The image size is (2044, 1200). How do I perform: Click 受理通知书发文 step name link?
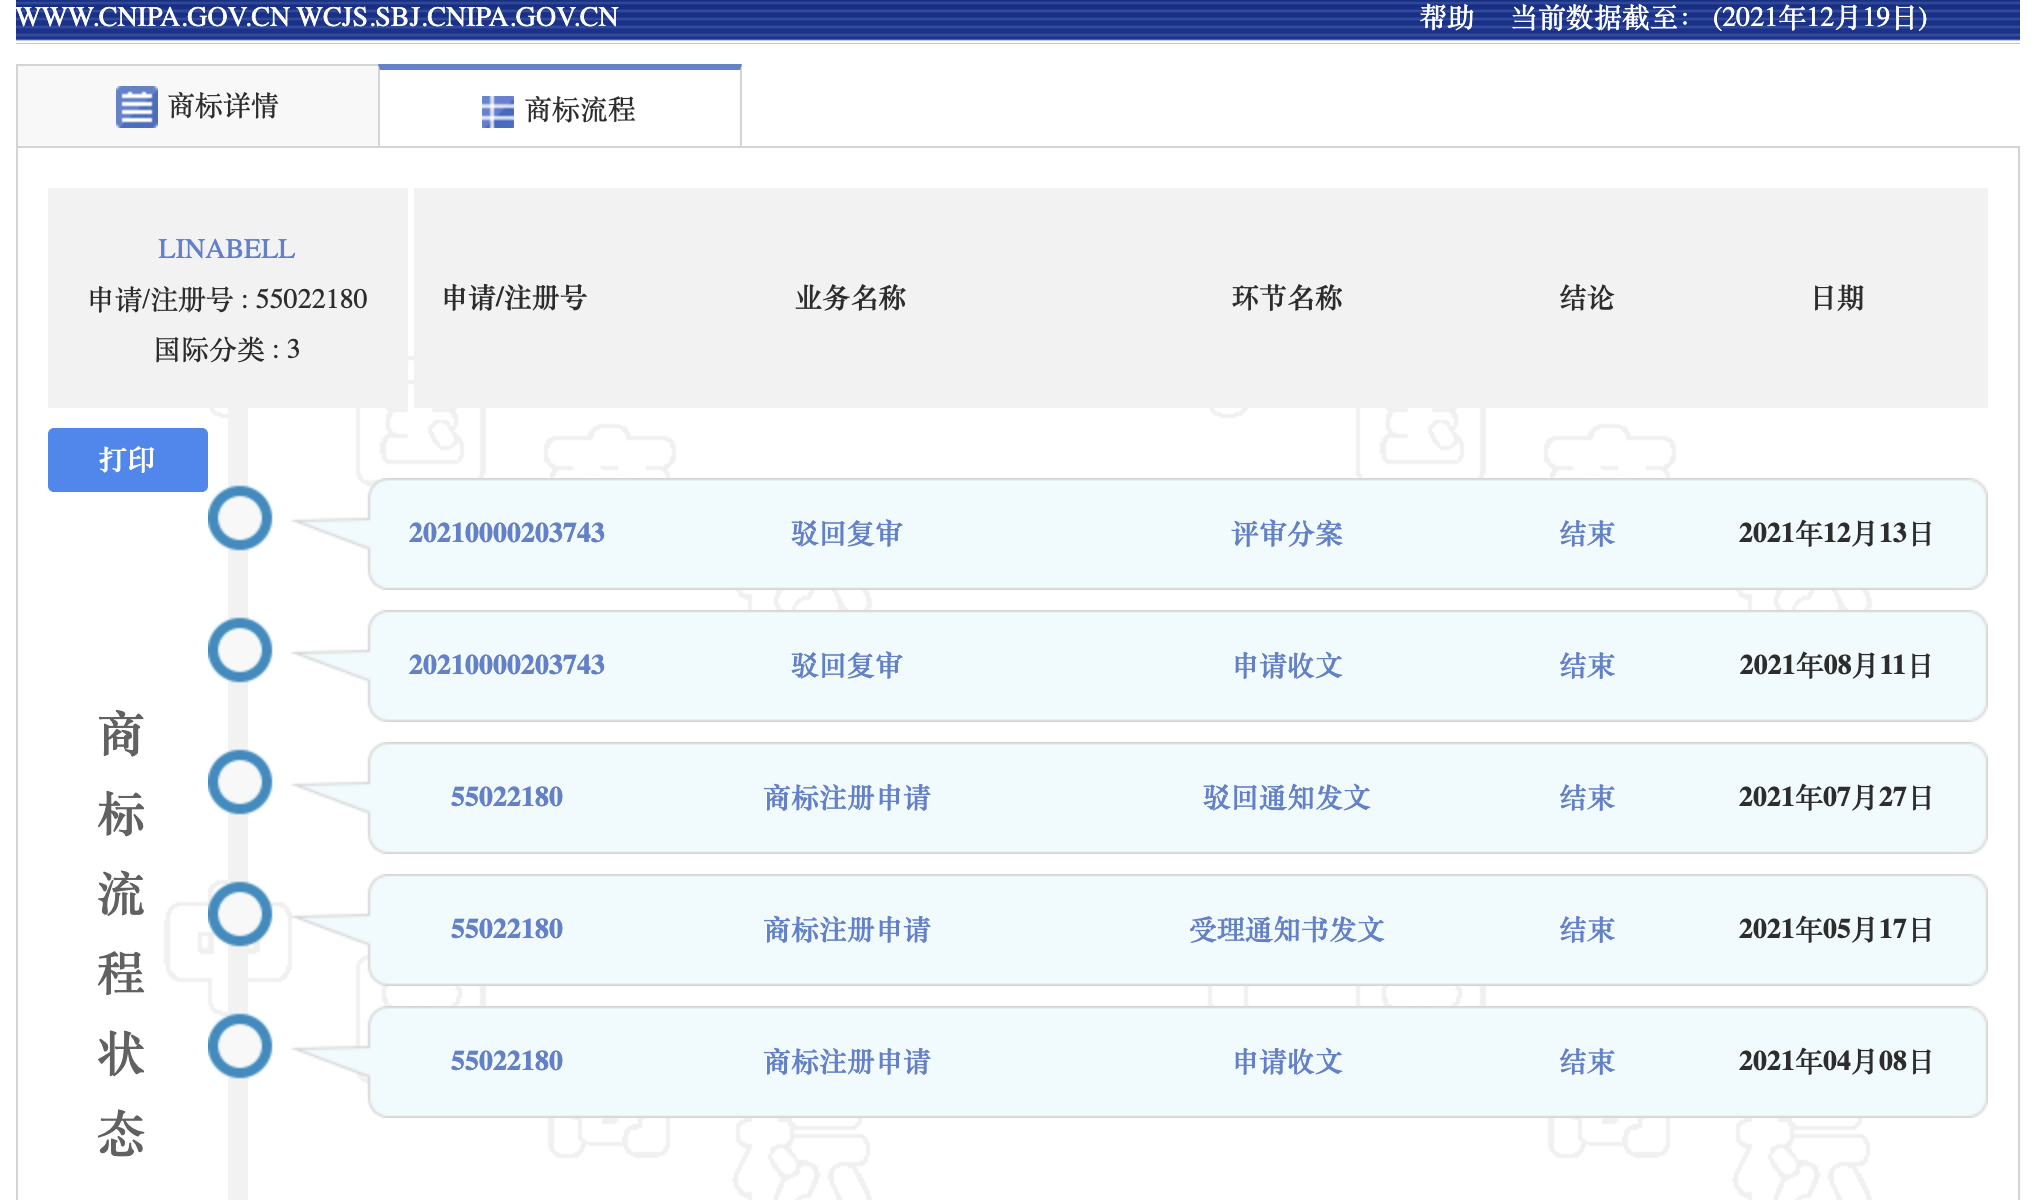1286,929
